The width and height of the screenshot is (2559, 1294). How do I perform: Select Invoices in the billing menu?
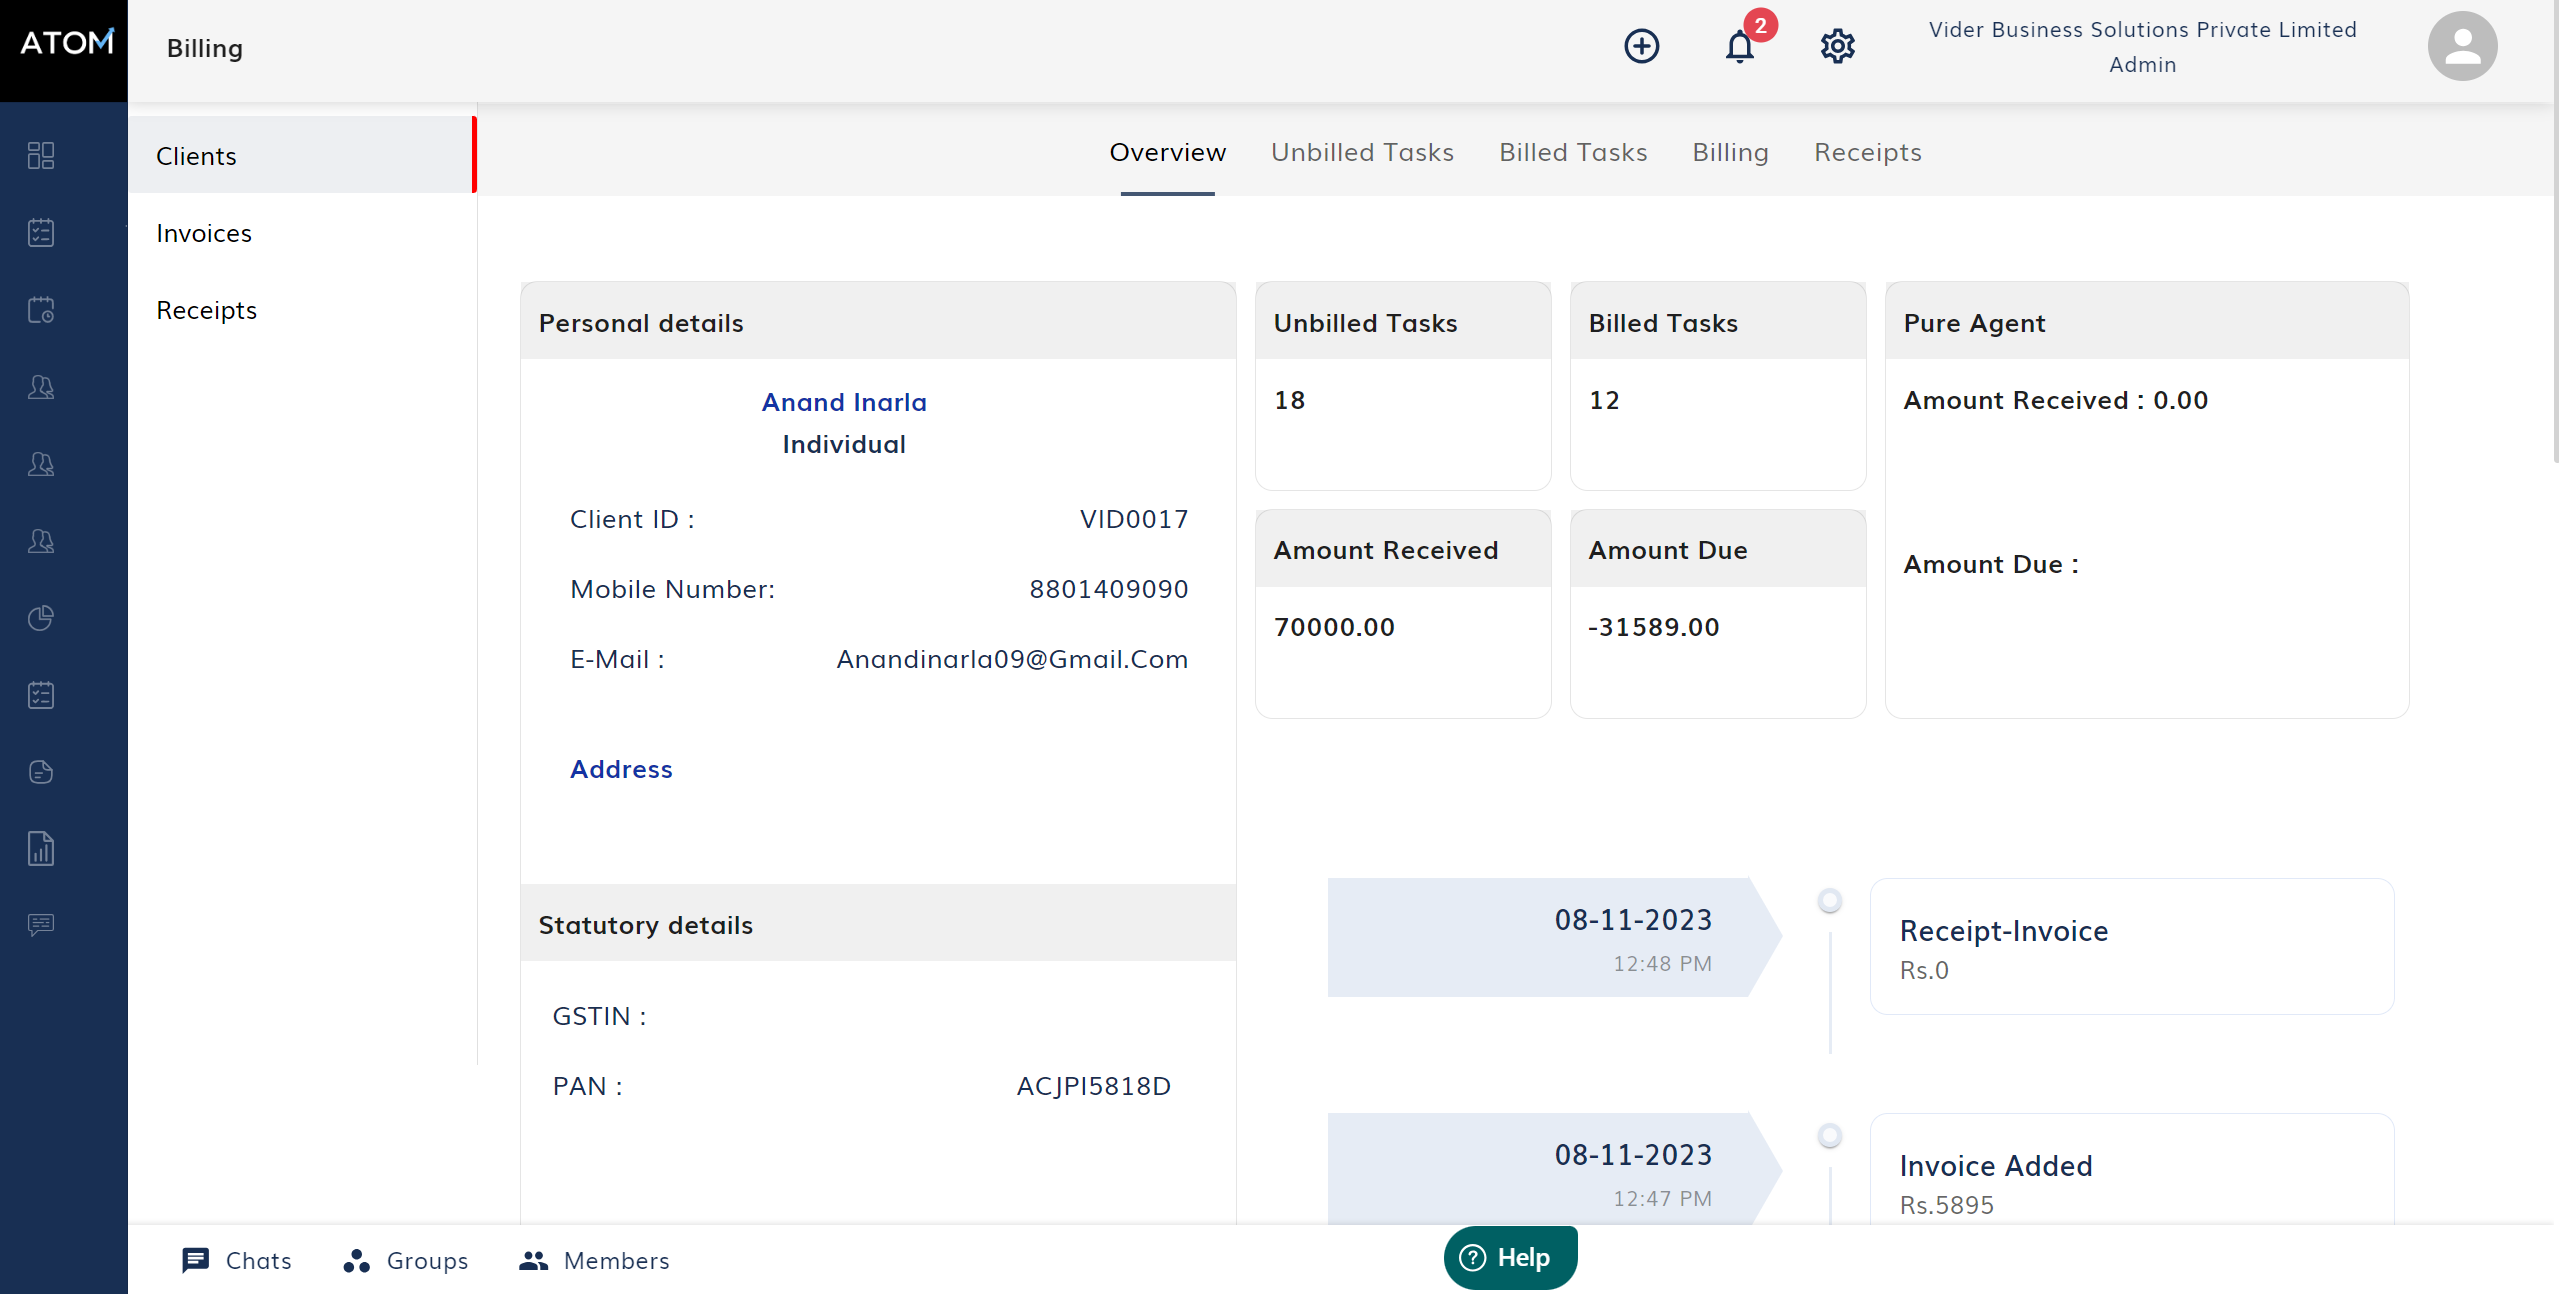tap(204, 233)
